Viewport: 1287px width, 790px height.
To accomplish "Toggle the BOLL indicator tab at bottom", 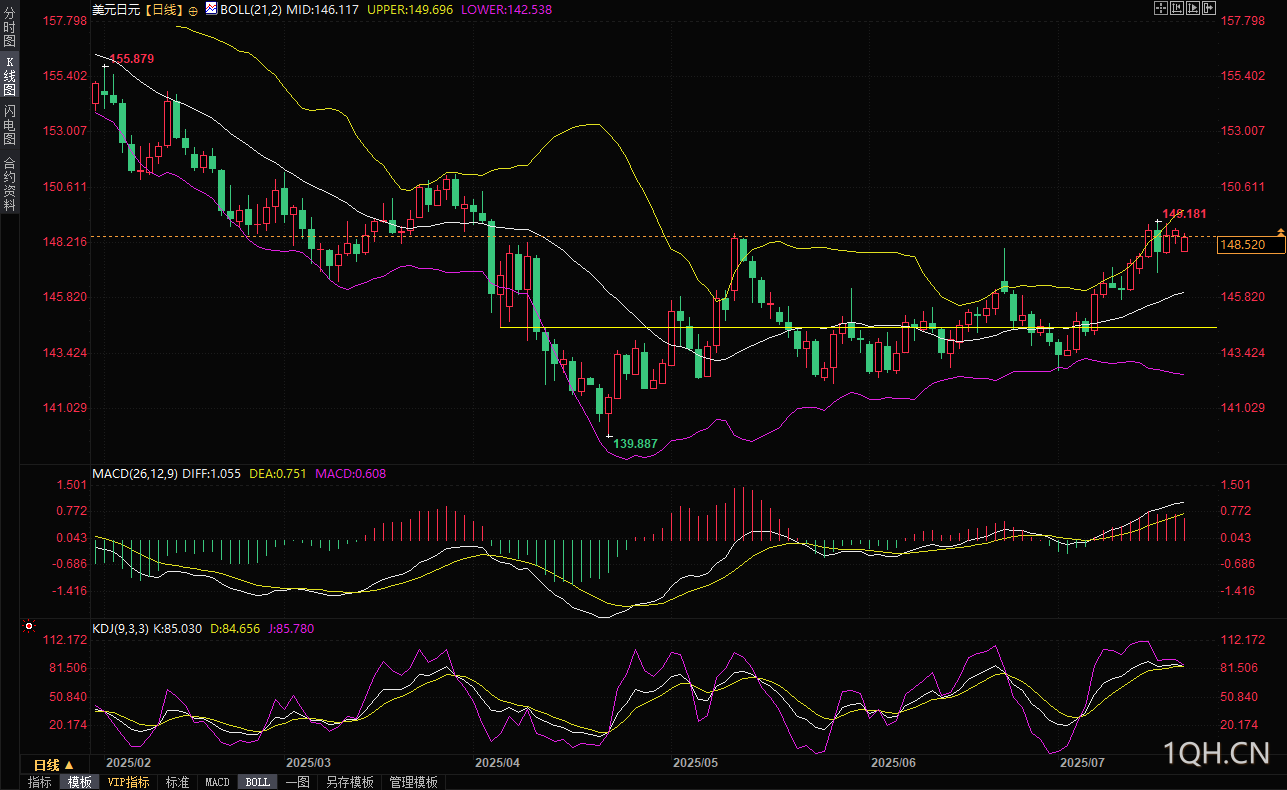I will tap(257, 782).
